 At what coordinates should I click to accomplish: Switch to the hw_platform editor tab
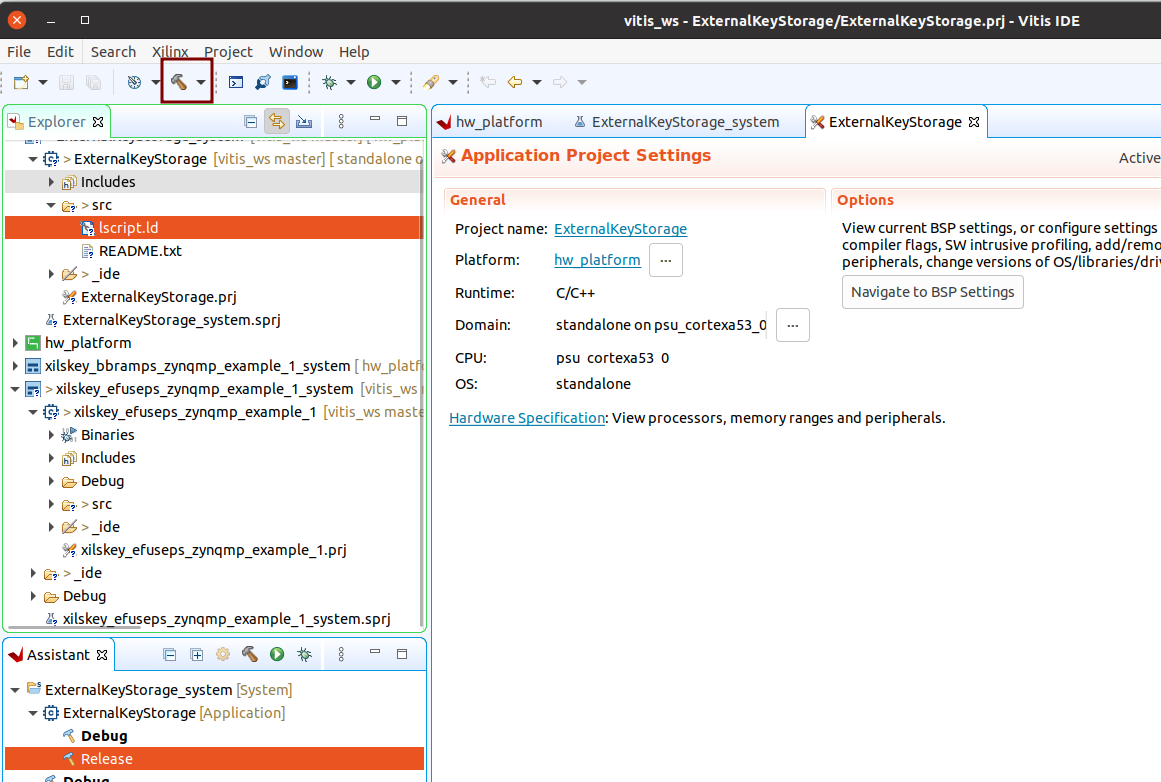point(489,122)
